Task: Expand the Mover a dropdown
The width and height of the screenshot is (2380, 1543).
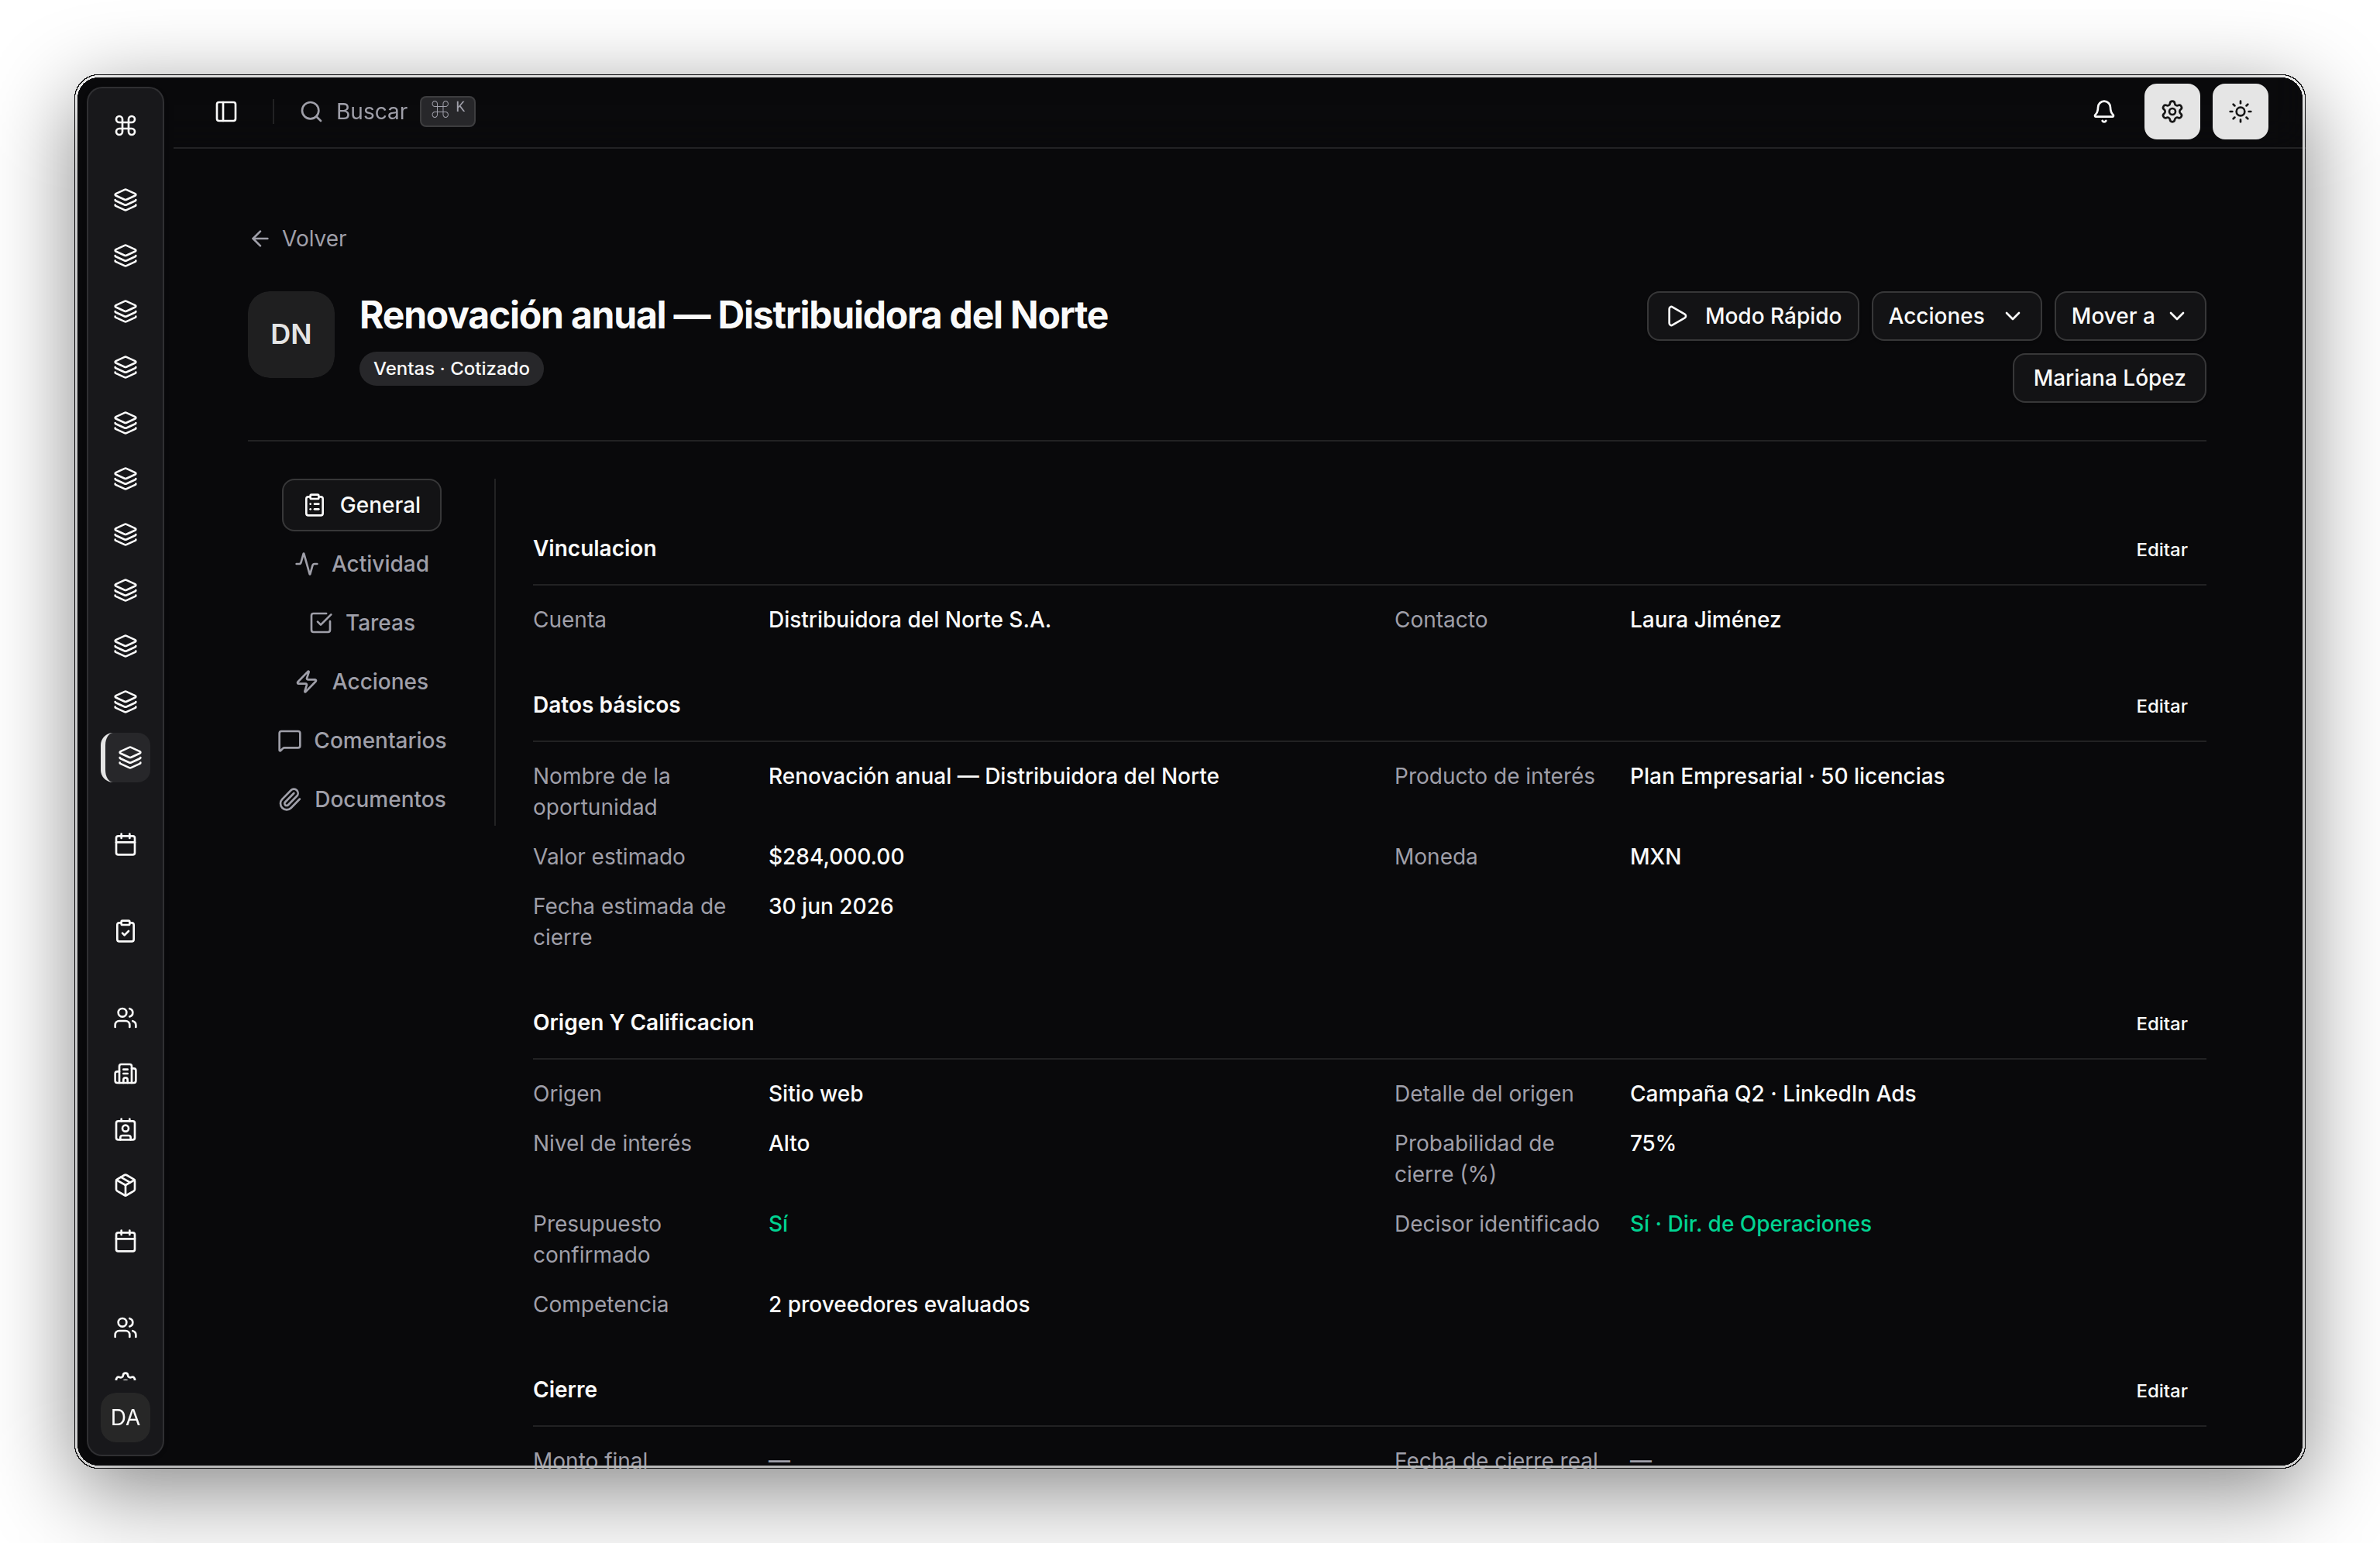Action: (x=2129, y=316)
